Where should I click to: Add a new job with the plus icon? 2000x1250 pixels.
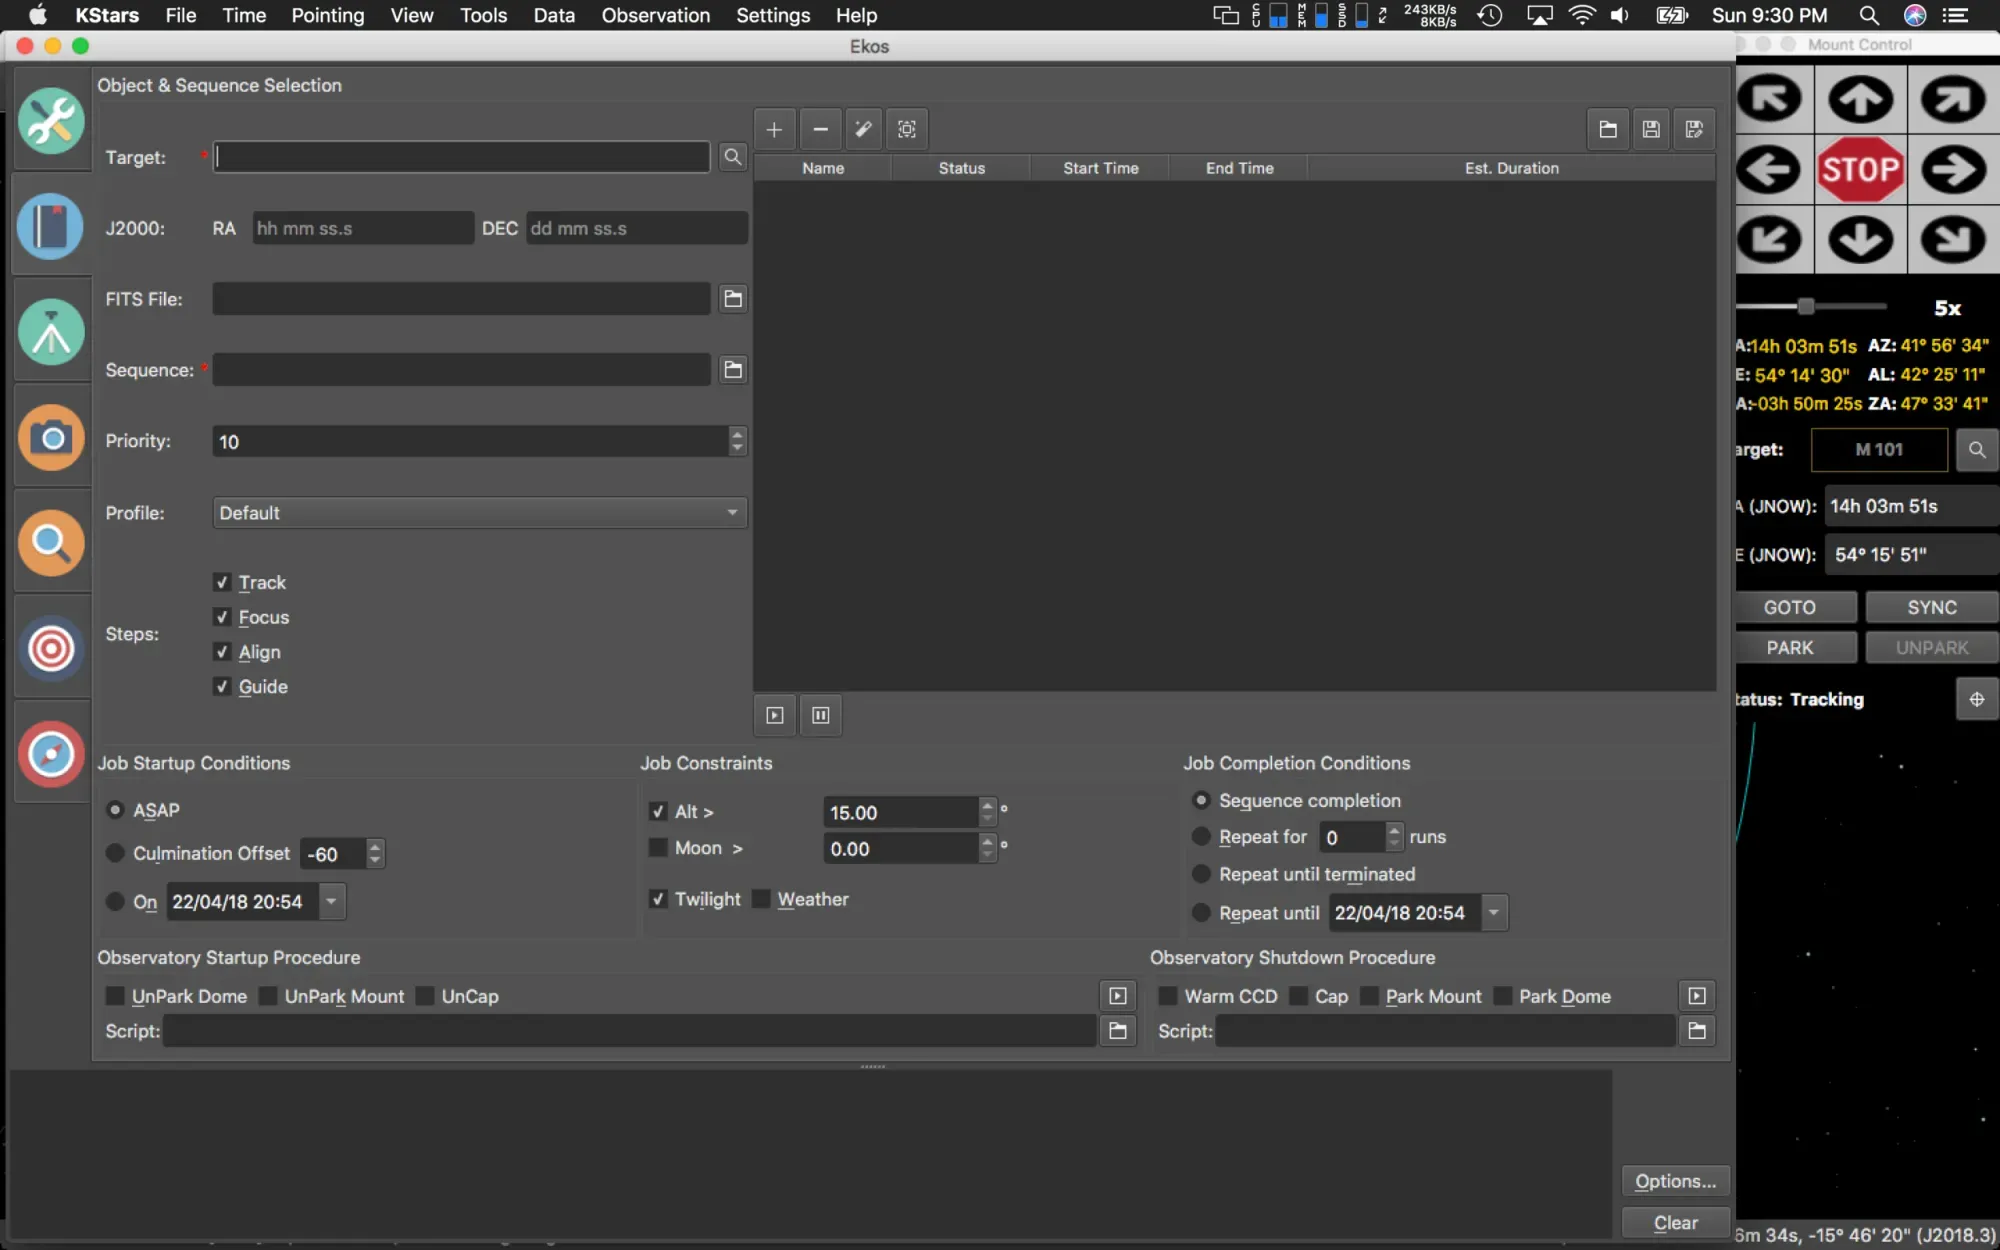pyautogui.click(x=775, y=129)
